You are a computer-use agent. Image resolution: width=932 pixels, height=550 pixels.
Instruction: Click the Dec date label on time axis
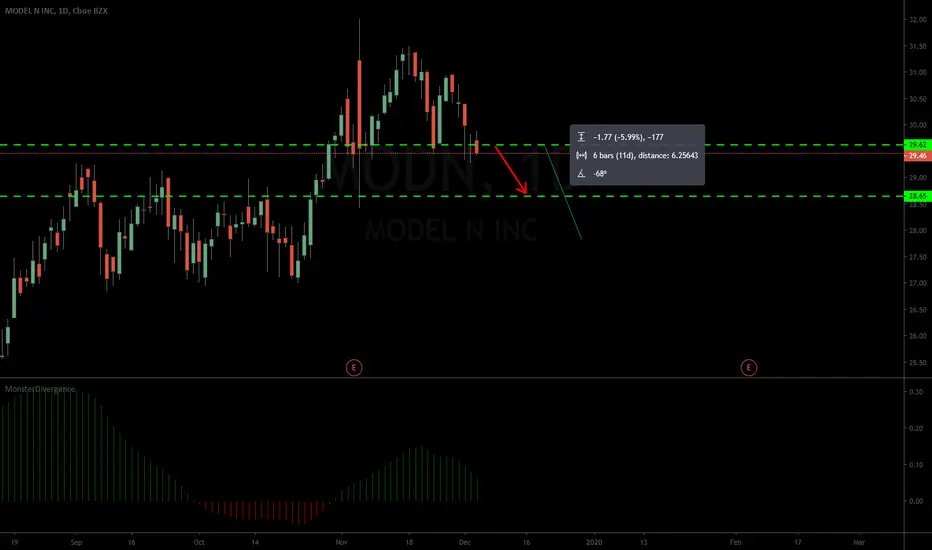pyautogui.click(x=465, y=542)
